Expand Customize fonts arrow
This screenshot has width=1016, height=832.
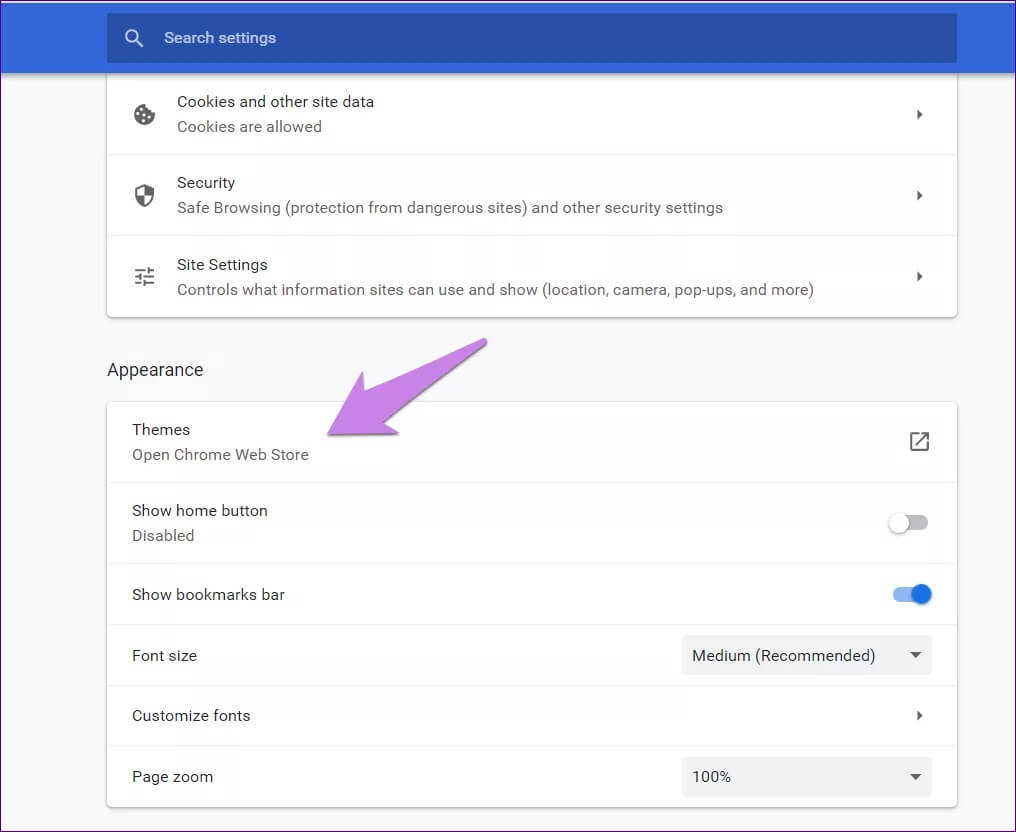pos(919,716)
